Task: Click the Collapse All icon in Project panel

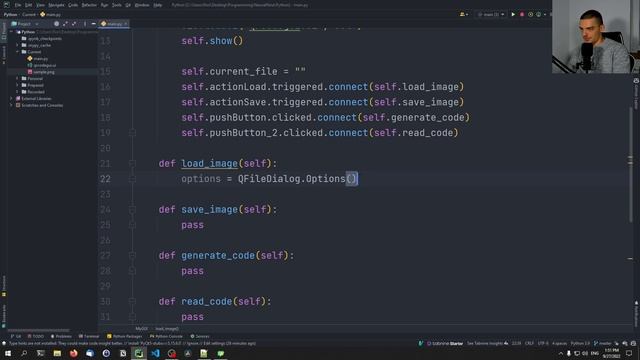Action: (74, 24)
